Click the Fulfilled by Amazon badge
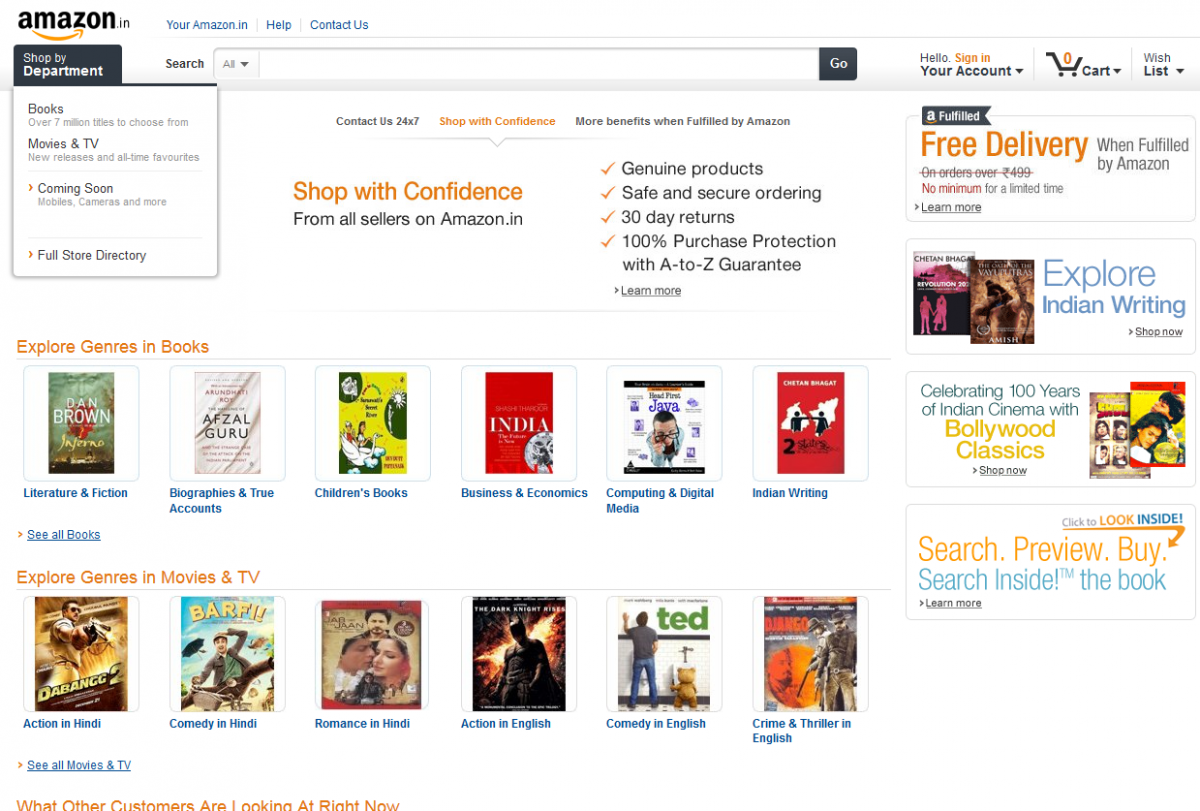 957,116
